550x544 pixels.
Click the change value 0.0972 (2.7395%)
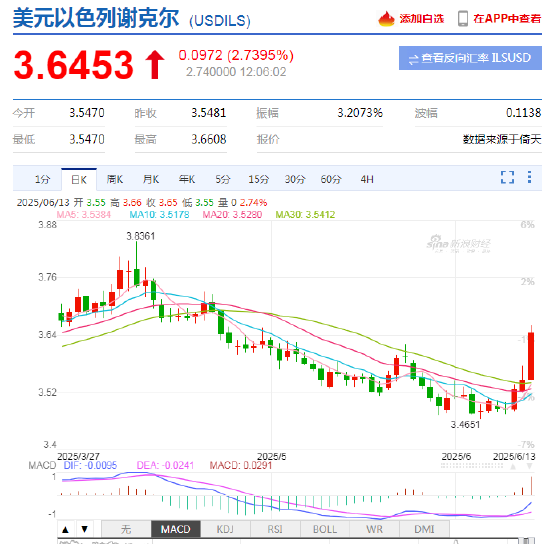[x=236, y=55]
